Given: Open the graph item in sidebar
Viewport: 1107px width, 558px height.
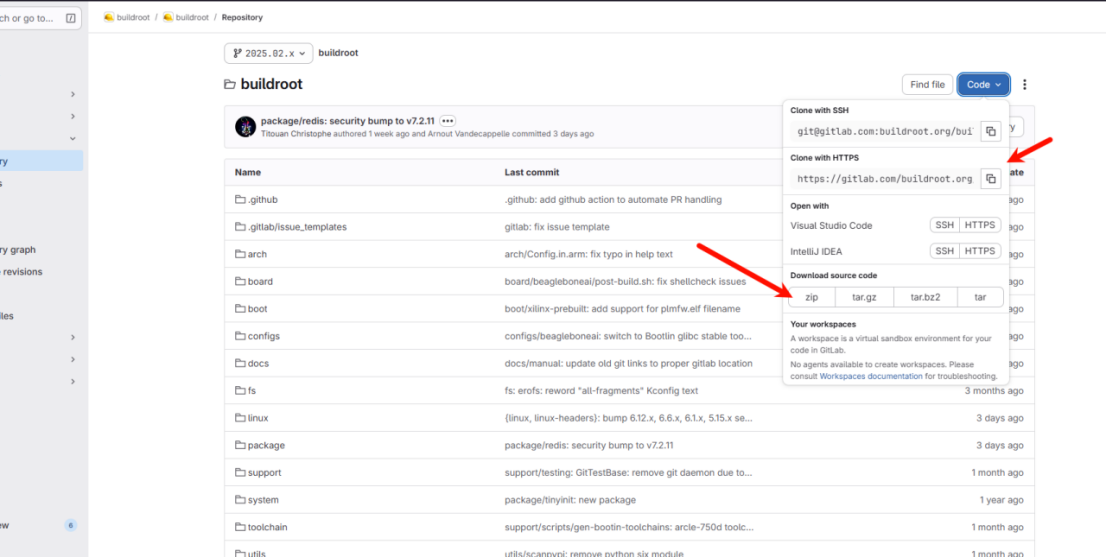Looking at the screenshot, I should [x=18, y=249].
